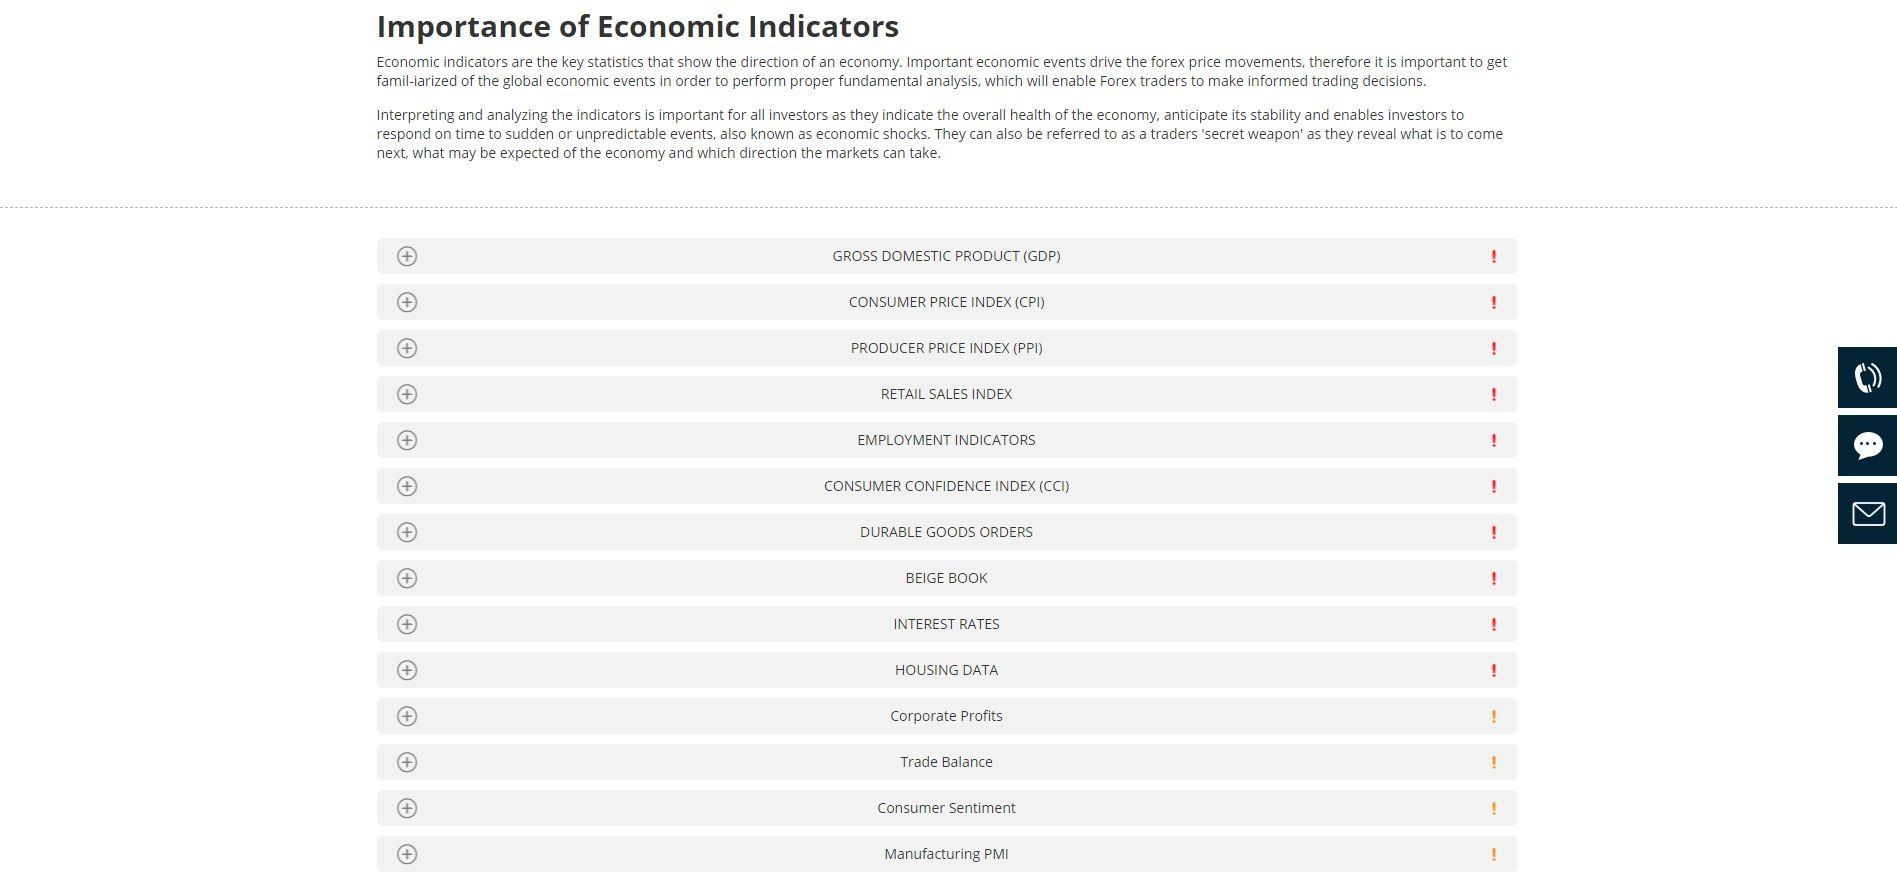Click the orange exclamation beside Trade Balance

coord(1493,761)
